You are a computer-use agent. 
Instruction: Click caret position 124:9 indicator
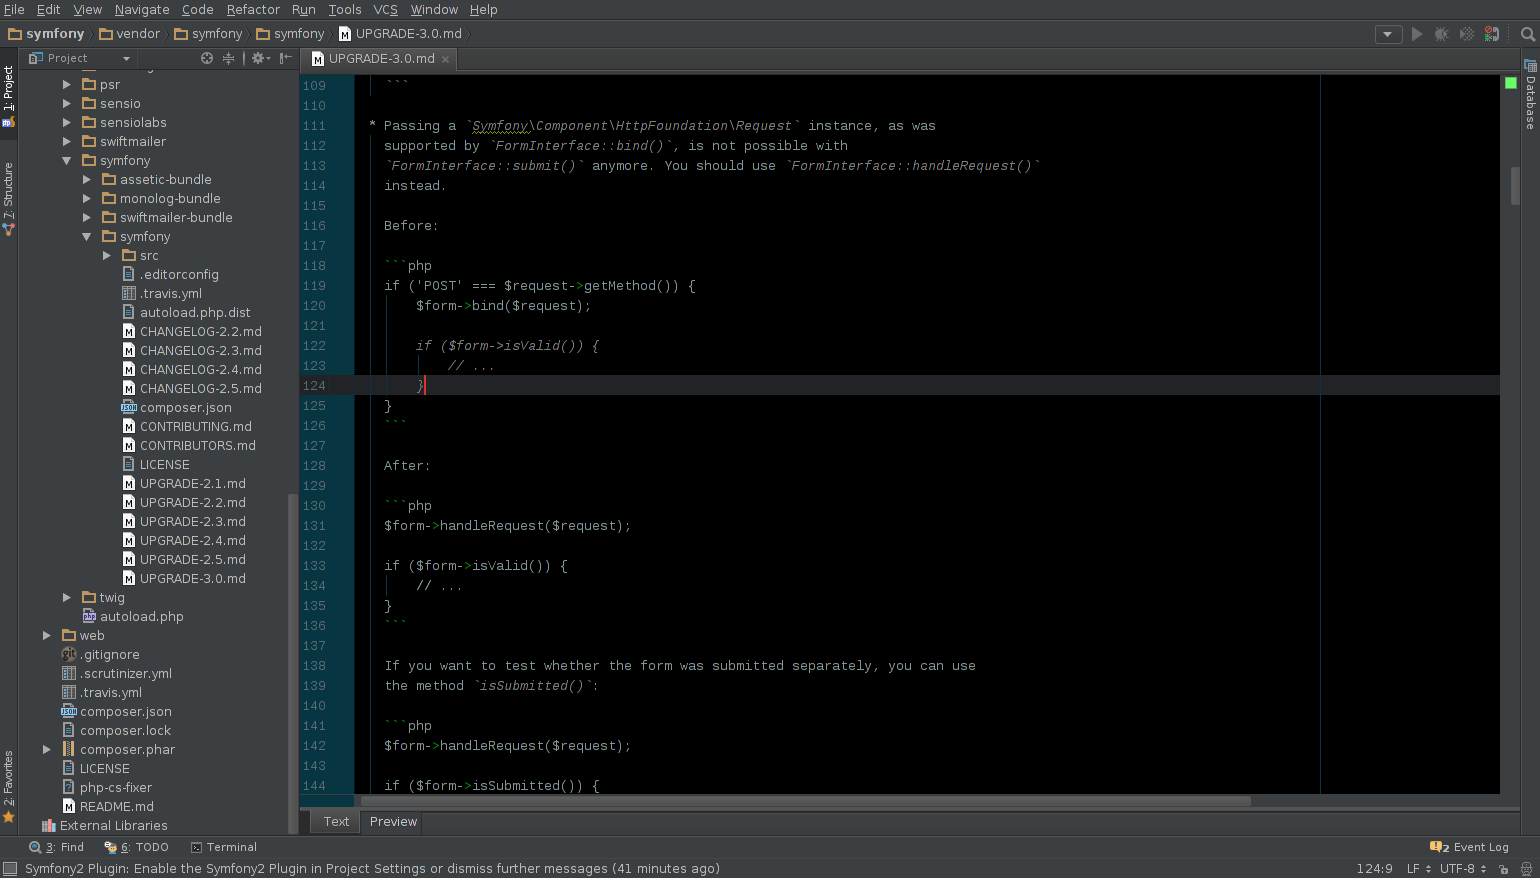[1374, 869]
